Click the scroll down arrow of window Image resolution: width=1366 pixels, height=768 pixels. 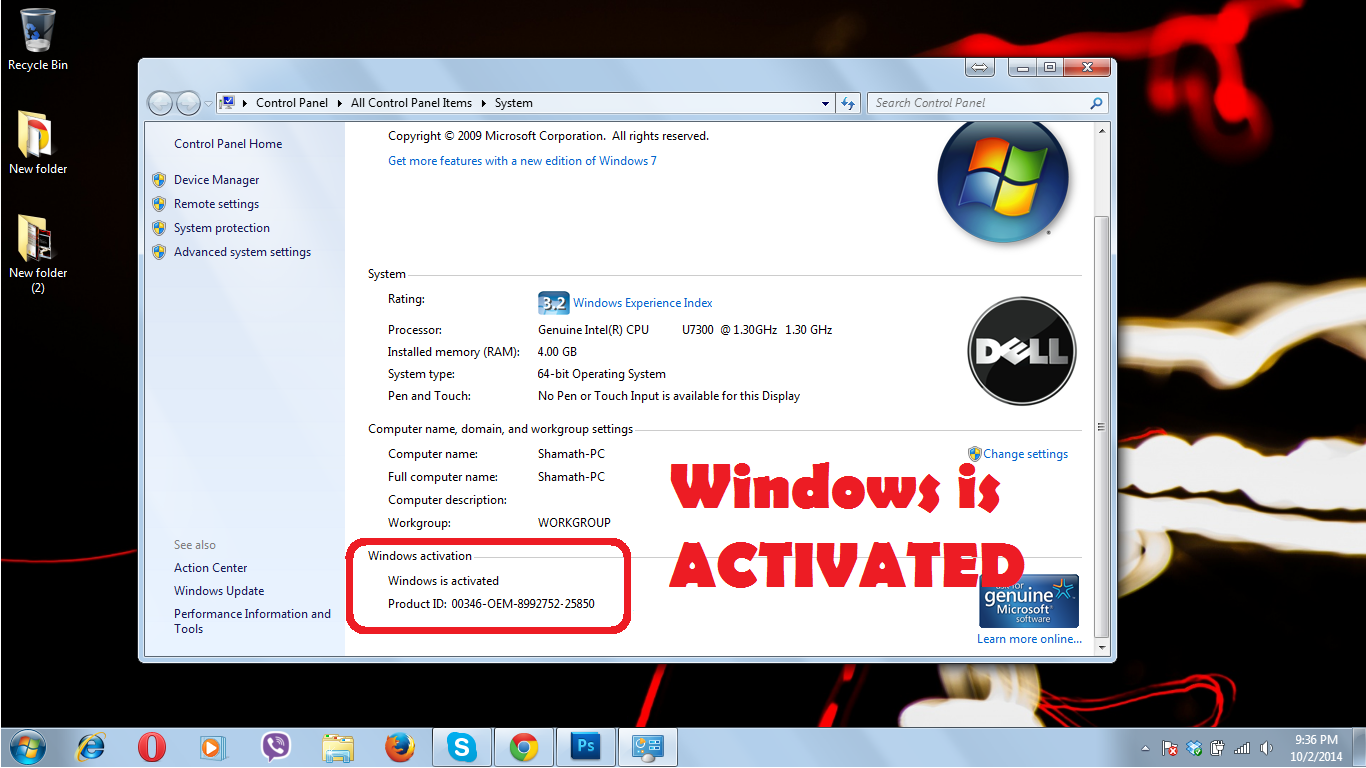(1102, 647)
